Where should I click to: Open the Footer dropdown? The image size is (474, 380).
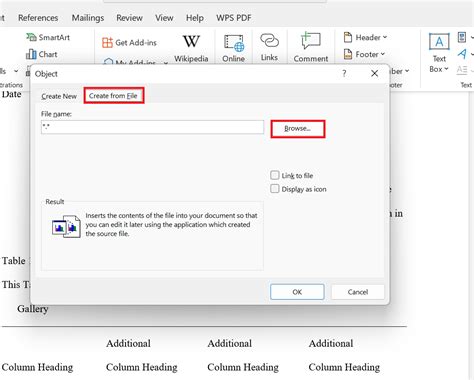pyautogui.click(x=364, y=54)
